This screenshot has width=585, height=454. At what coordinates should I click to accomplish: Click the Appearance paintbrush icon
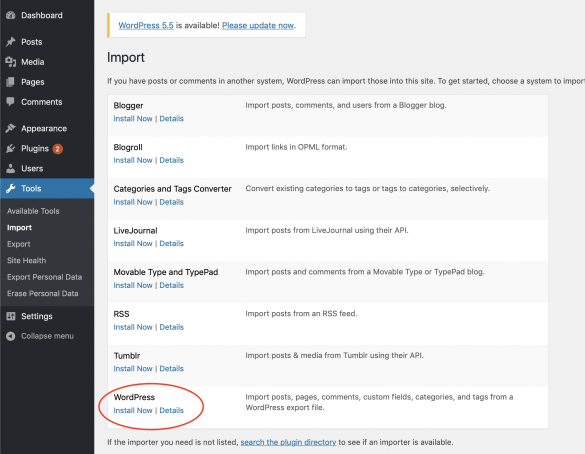[11, 128]
